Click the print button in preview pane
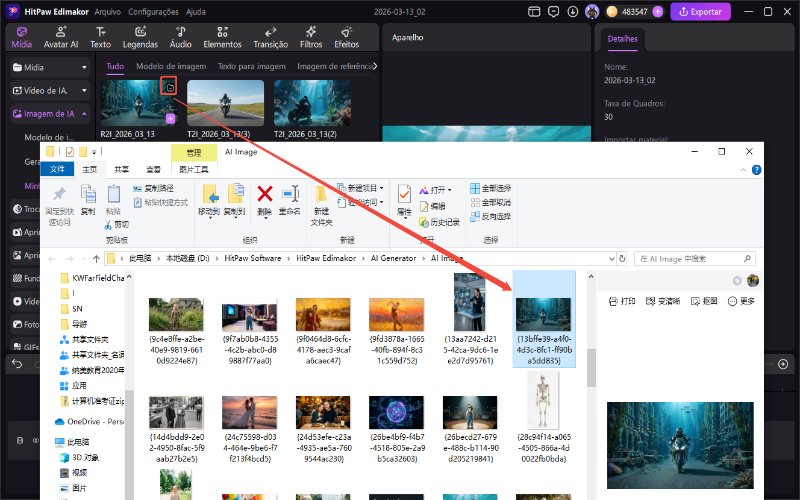This screenshot has width=800, height=500. coord(623,301)
